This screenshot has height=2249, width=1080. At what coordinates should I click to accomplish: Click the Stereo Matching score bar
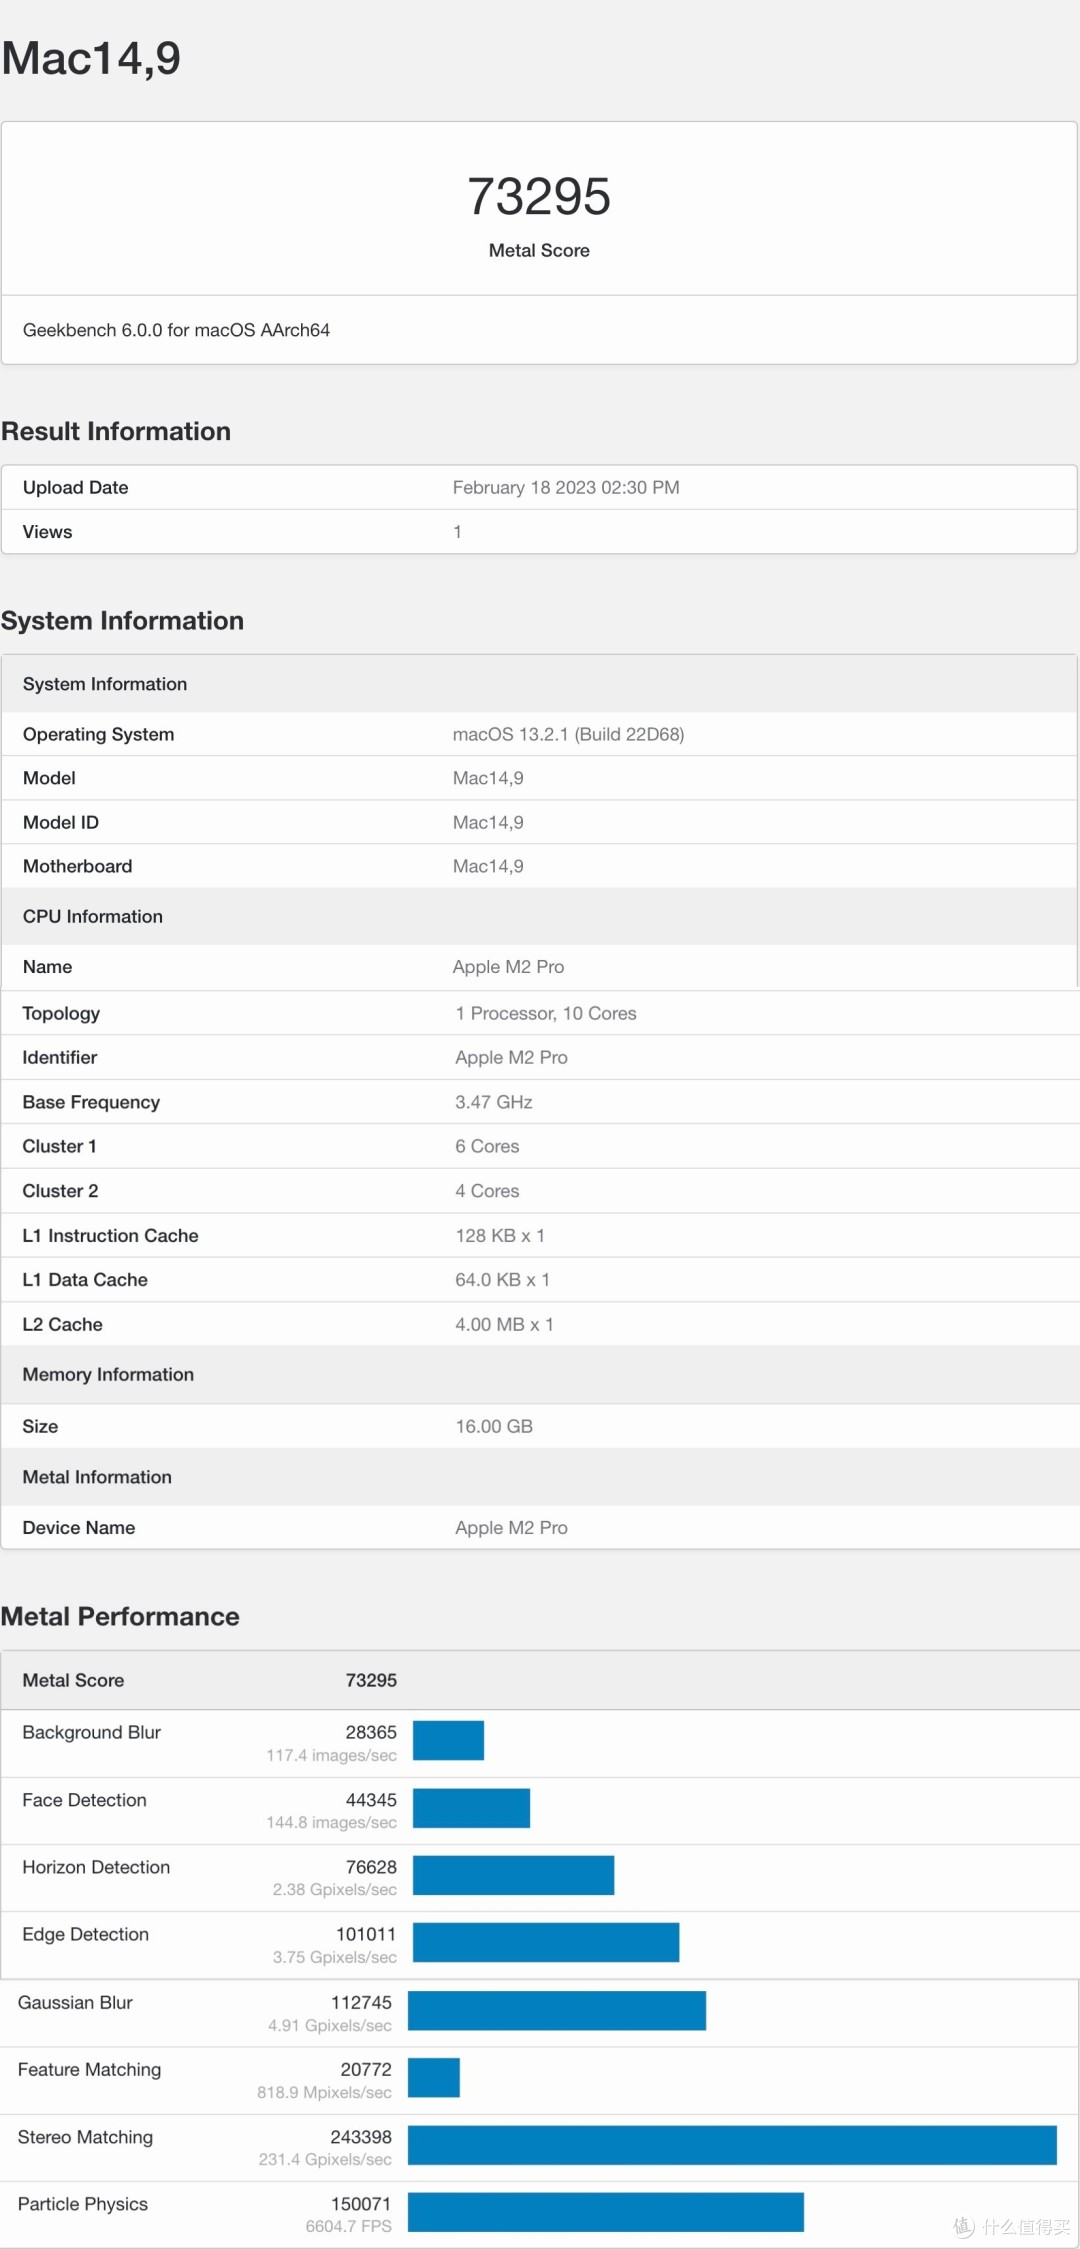point(732,2145)
